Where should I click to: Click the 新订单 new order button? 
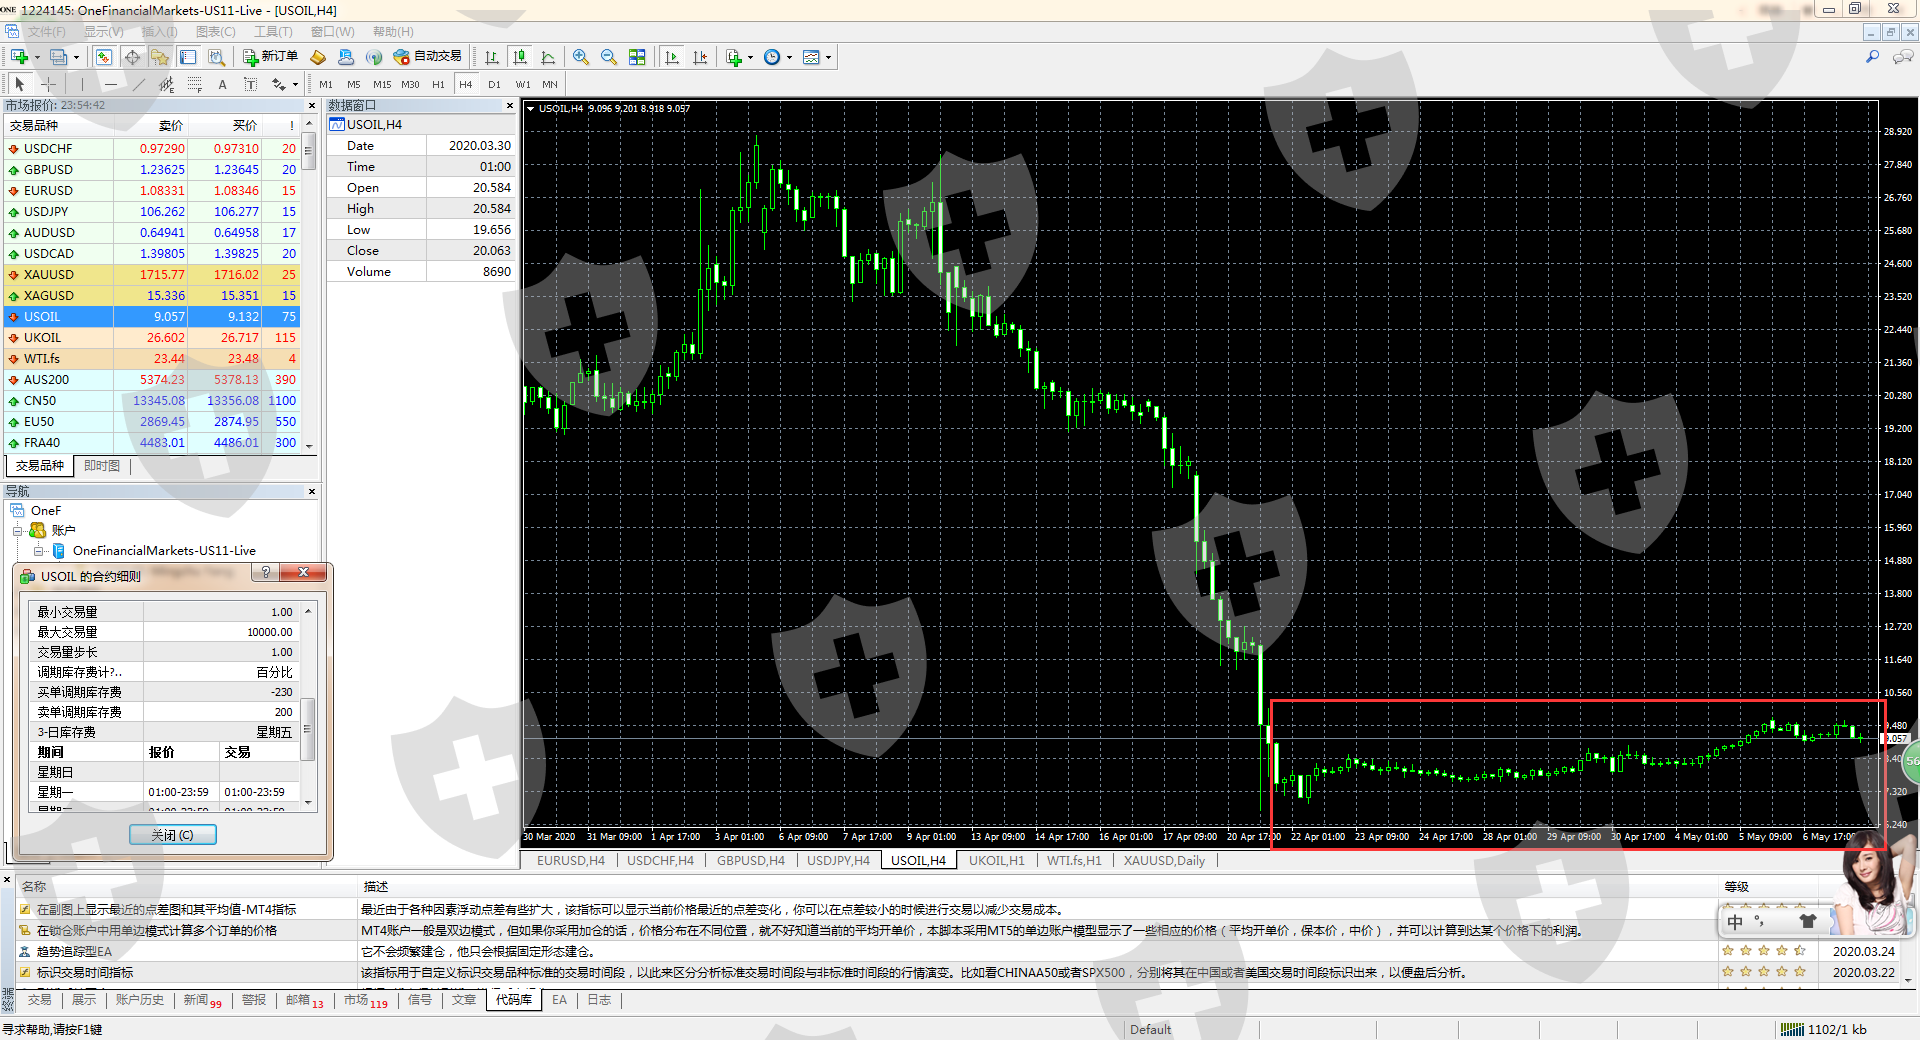pyautogui.click(x=270, y=57)
